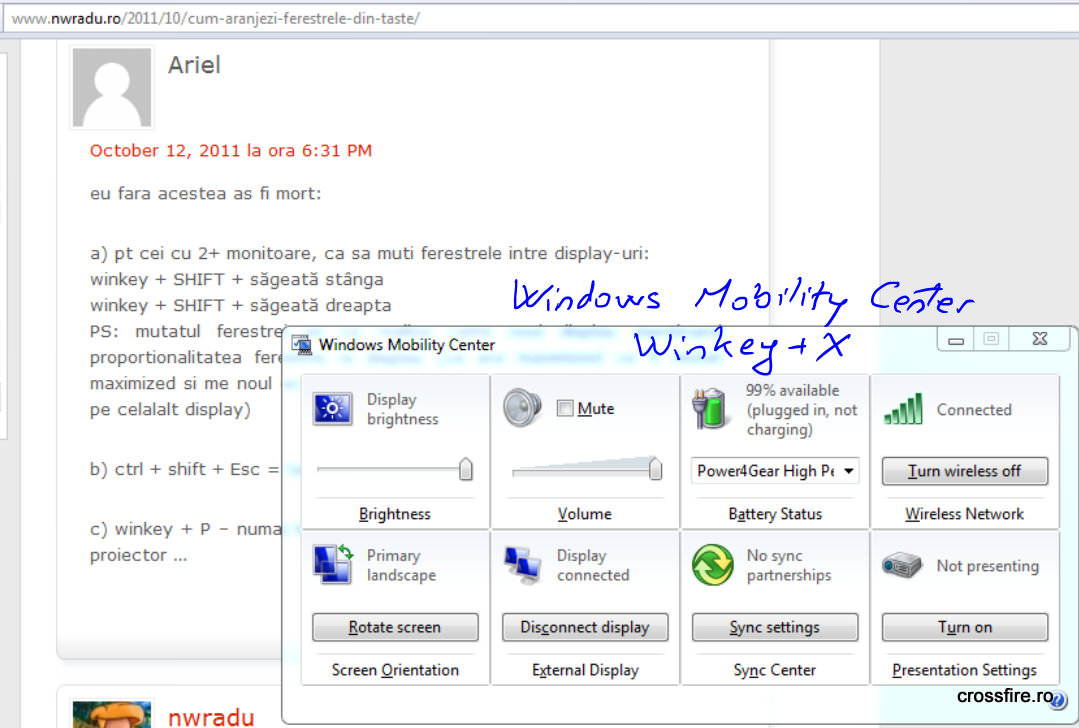This screenshot has height=728, width=1079.
Task: Close the Windows Mobility Center window
Action: pyautogui.click(x=1040, y=339)
